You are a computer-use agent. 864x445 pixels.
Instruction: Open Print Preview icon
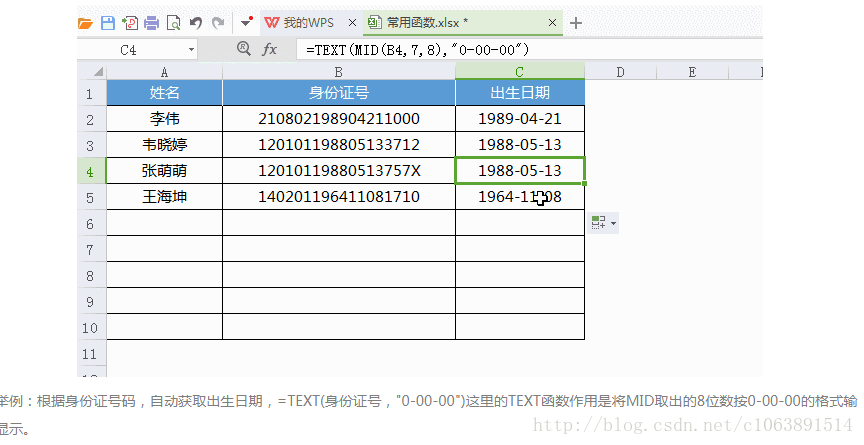(x=174, y=23)
